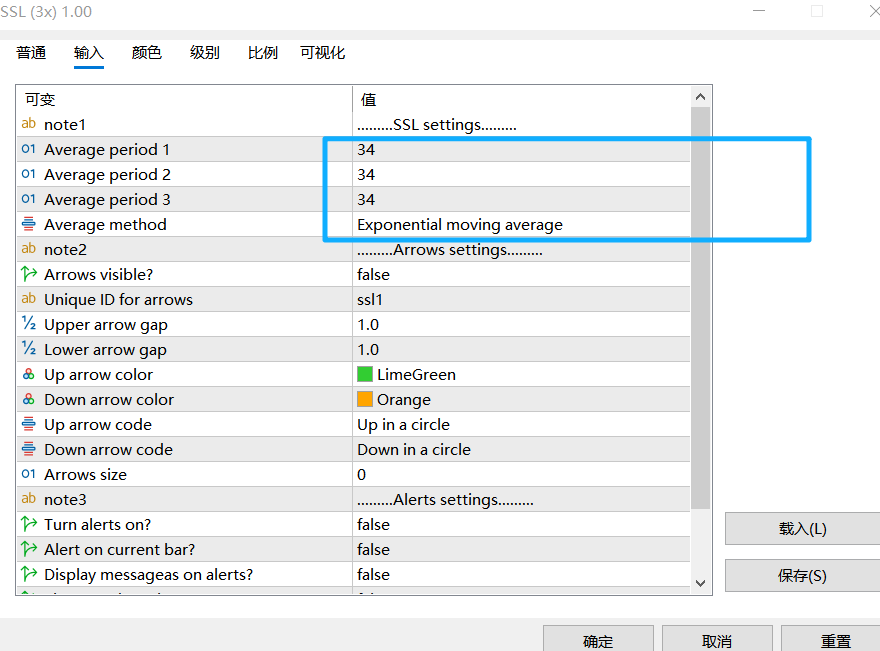Select the Up arrow code row label
Viewport: 880px width, 651px height.
98,424
